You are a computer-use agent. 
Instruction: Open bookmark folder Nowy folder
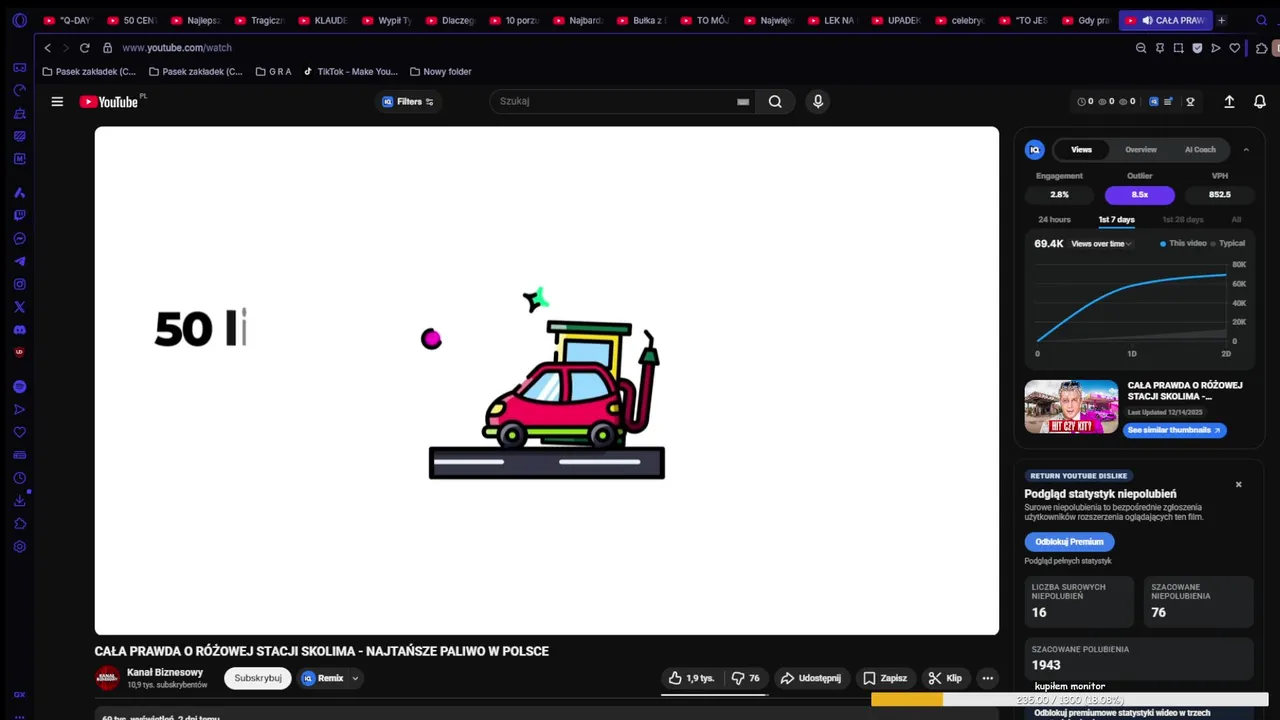point(440,72)
